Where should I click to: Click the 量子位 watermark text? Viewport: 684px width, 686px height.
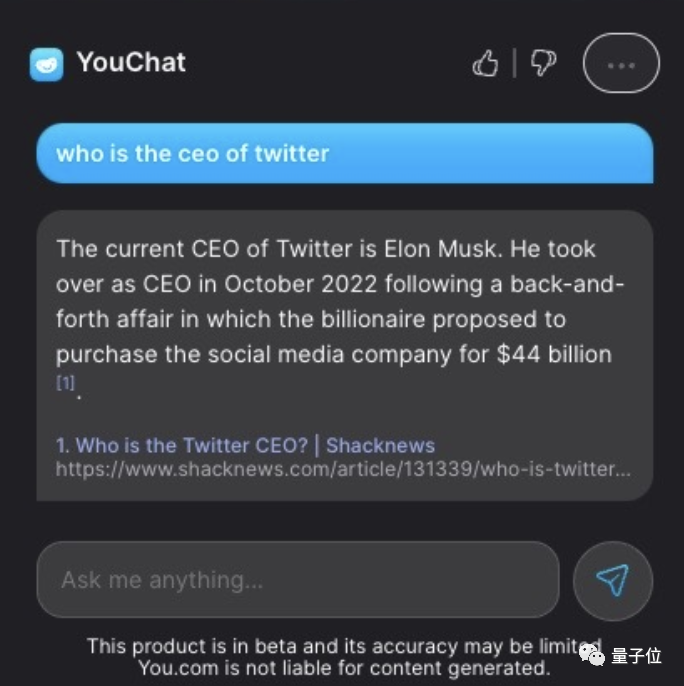point(636,656)
